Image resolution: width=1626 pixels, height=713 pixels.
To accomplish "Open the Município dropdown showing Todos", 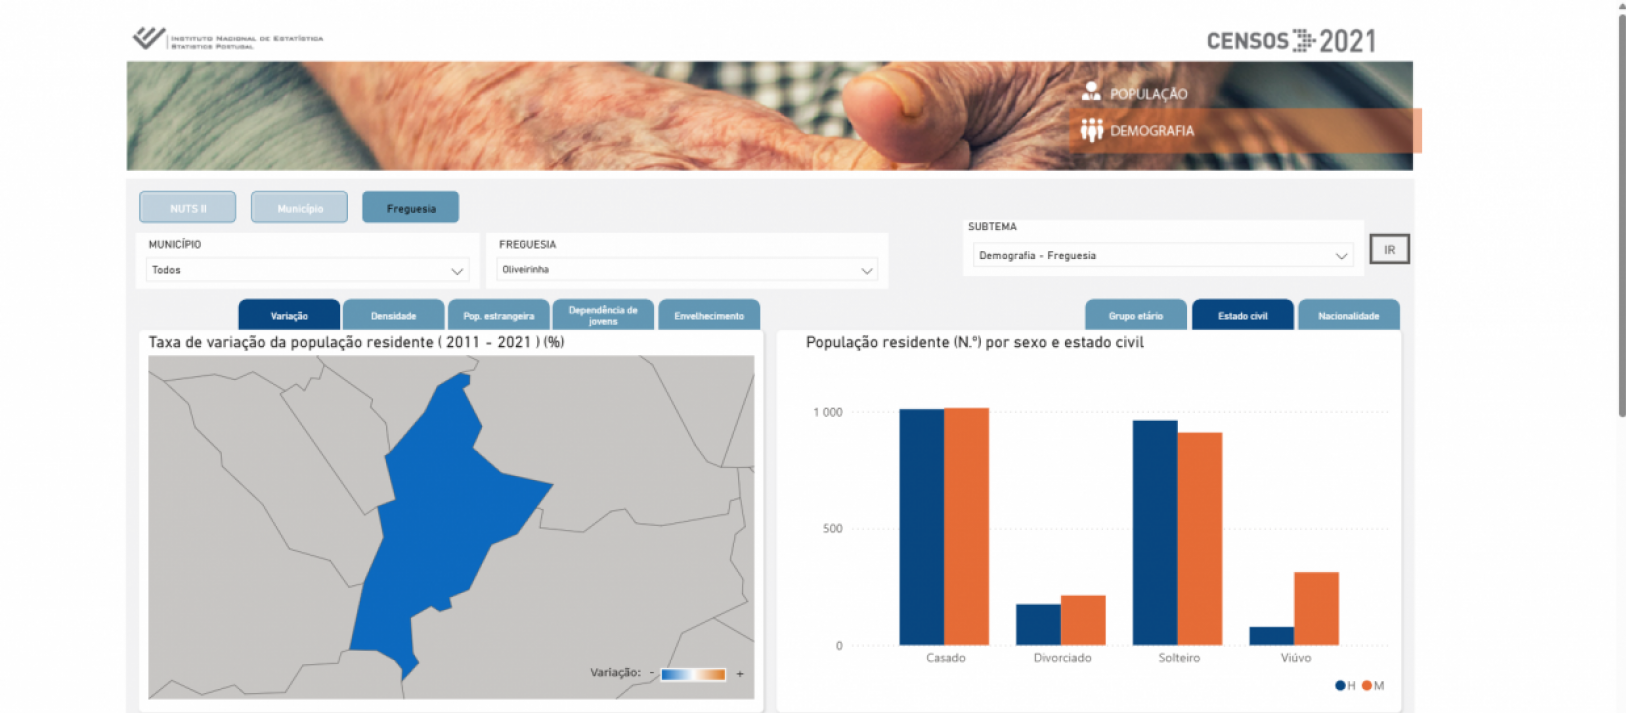I will (x=307, y=270).
